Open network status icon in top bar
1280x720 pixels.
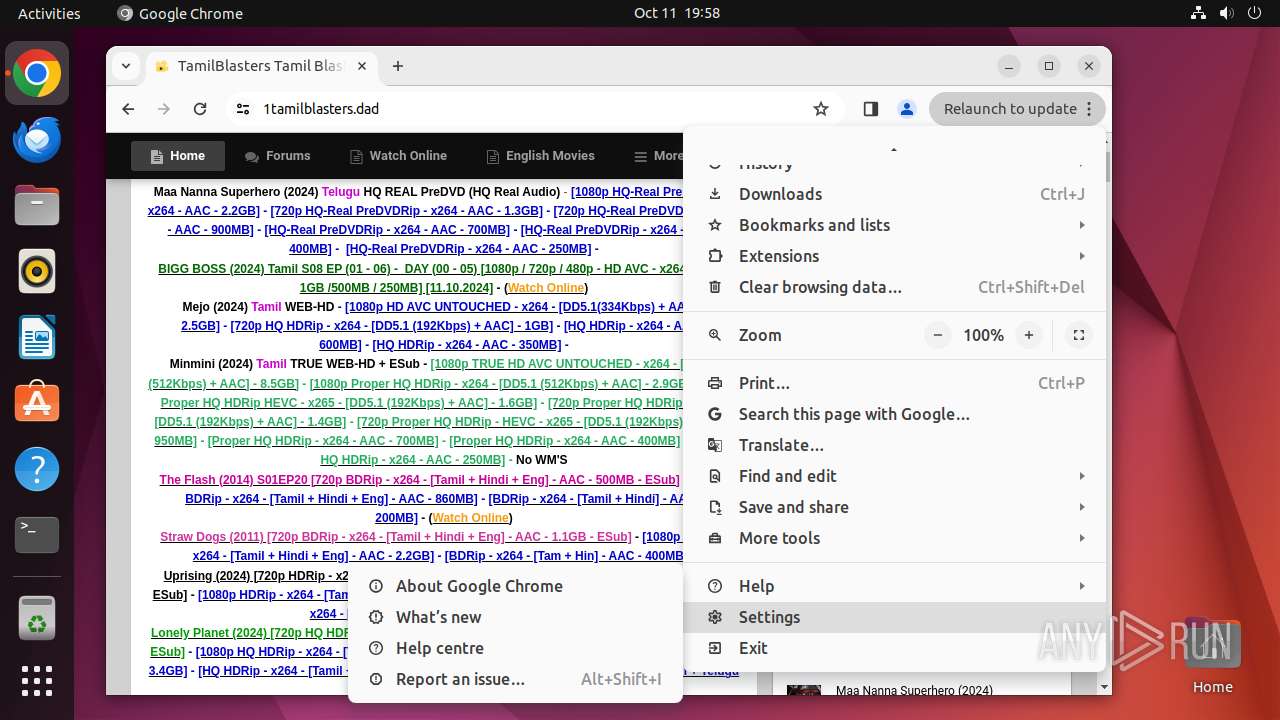point(1199,14)
